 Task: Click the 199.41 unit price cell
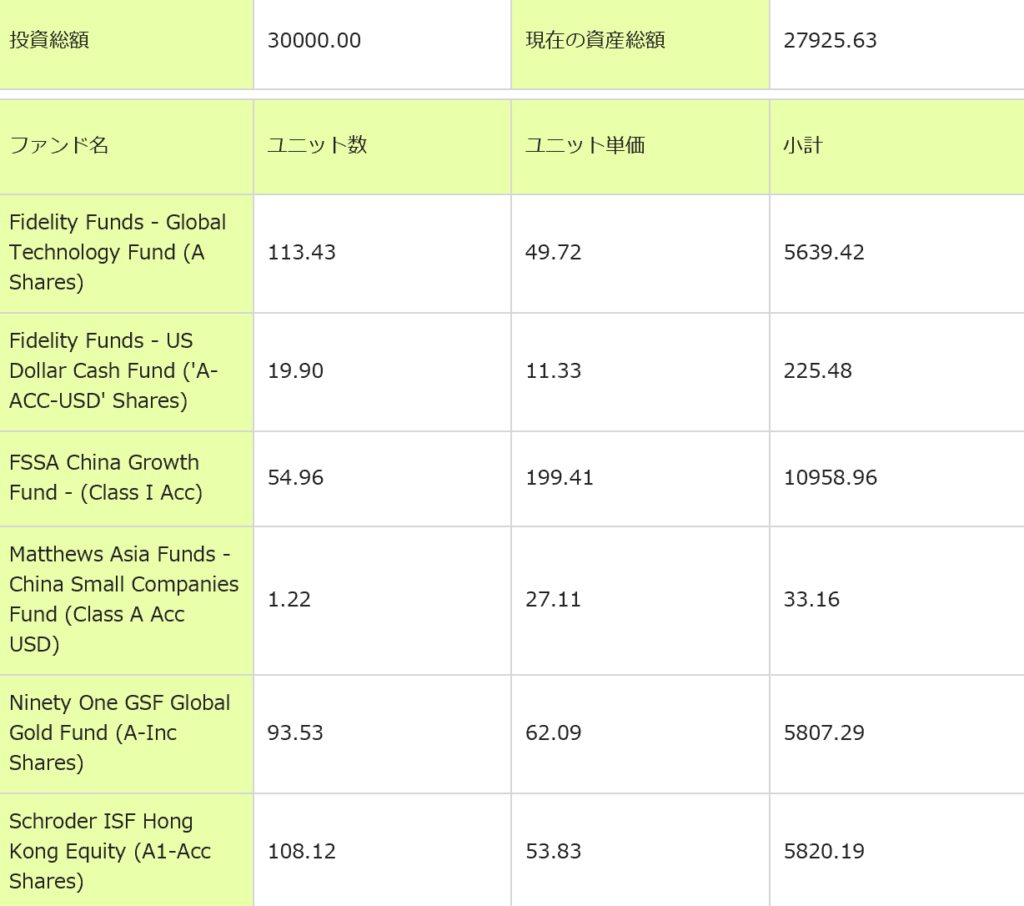coord(559,478)
